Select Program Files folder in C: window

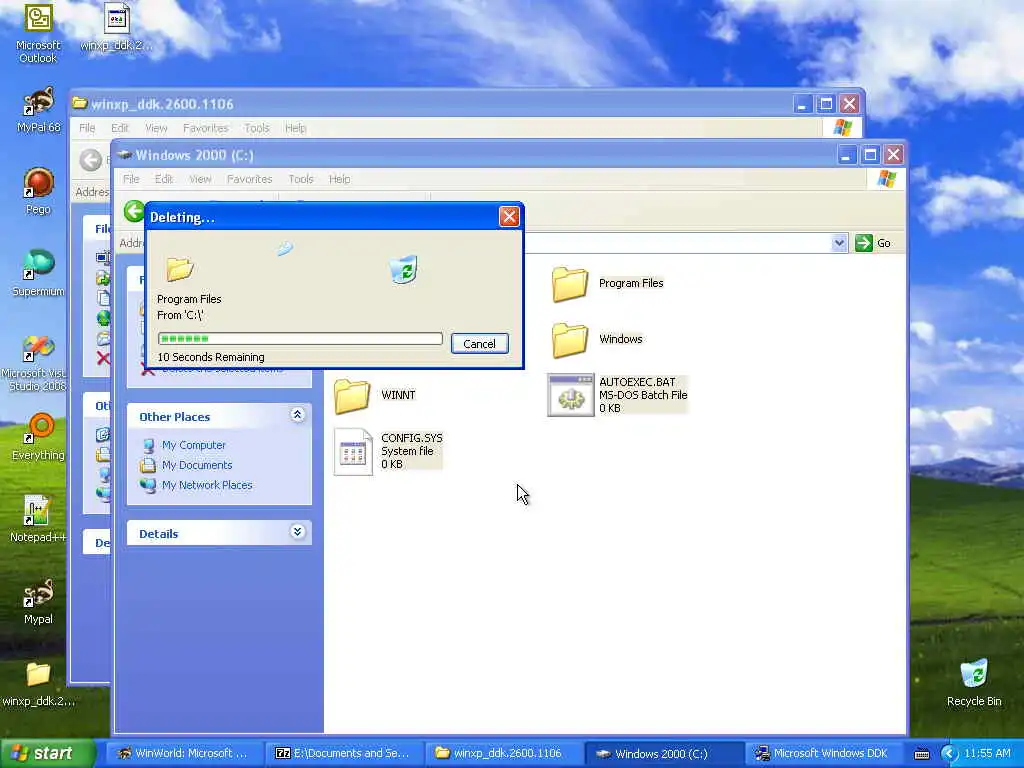[x=607, y=283]
